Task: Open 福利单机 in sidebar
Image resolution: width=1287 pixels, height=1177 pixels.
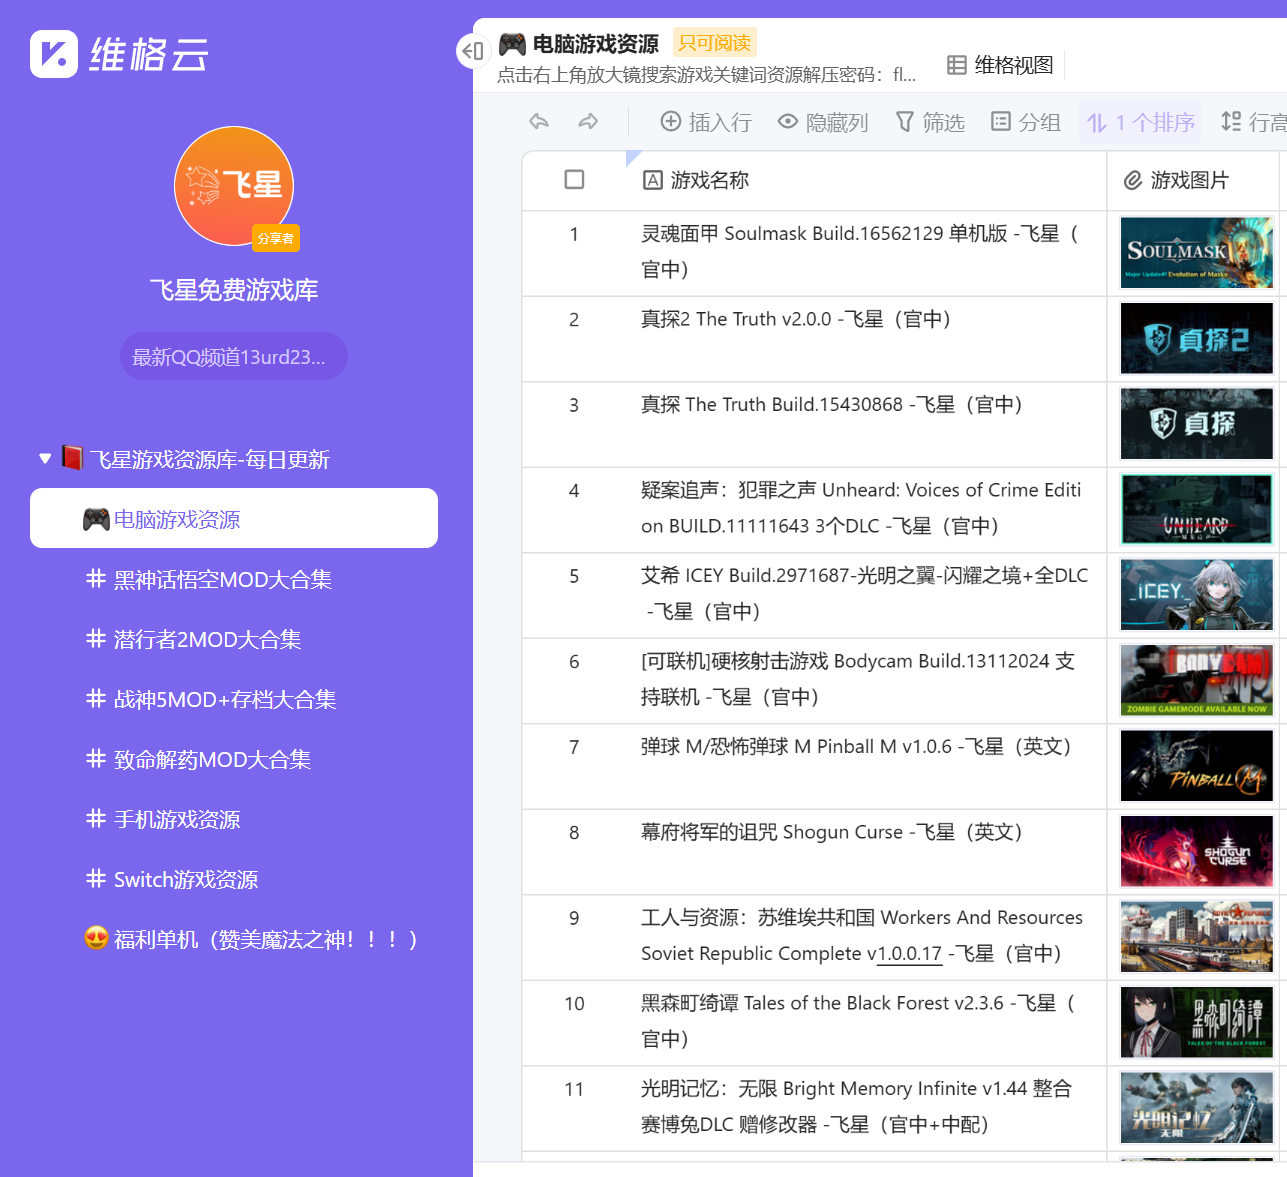Action: pyautogui.click(x=234, y=939)
